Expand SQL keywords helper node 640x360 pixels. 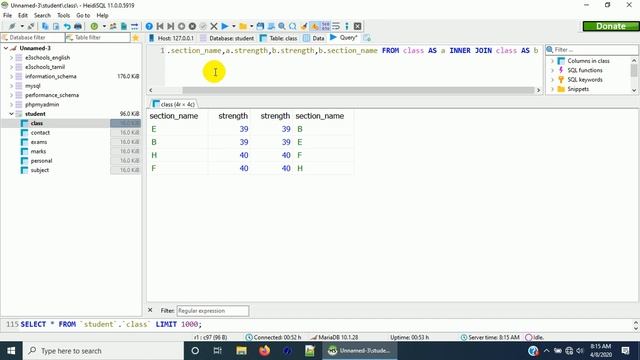point(553,80)
